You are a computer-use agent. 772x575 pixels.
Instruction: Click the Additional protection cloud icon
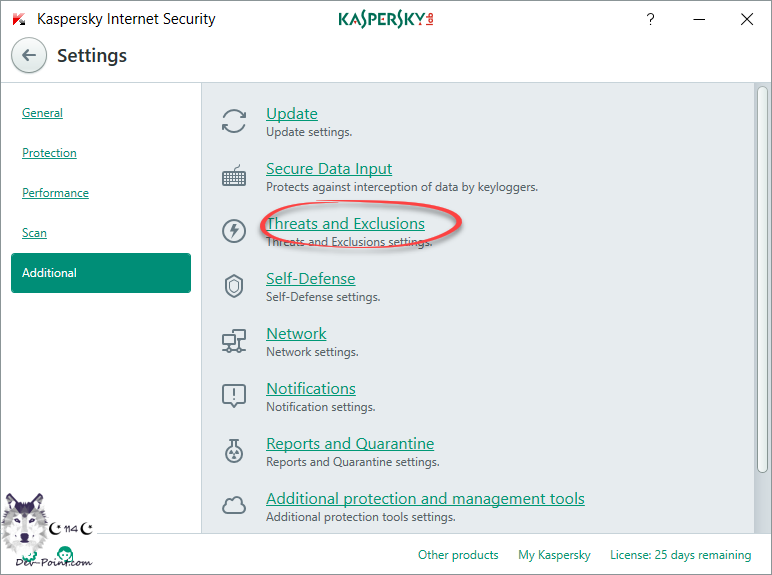[x=234, y=506]
